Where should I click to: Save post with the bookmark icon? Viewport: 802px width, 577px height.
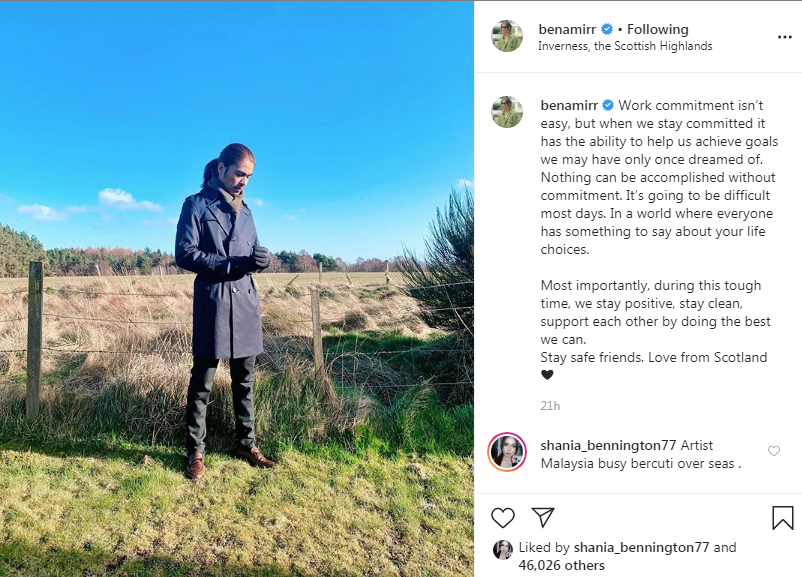pos(783,518)
